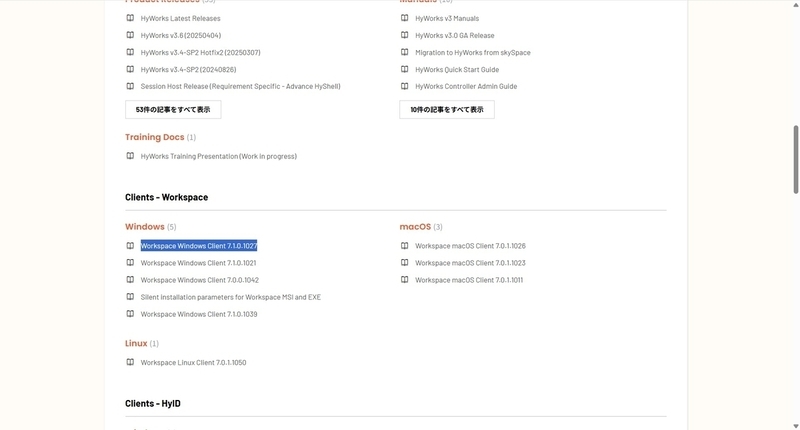Screen dimensions: 800x430
Task: Open HyWorks v3.4-SP2 (20240826) article
Action: [x=188, y=69]
